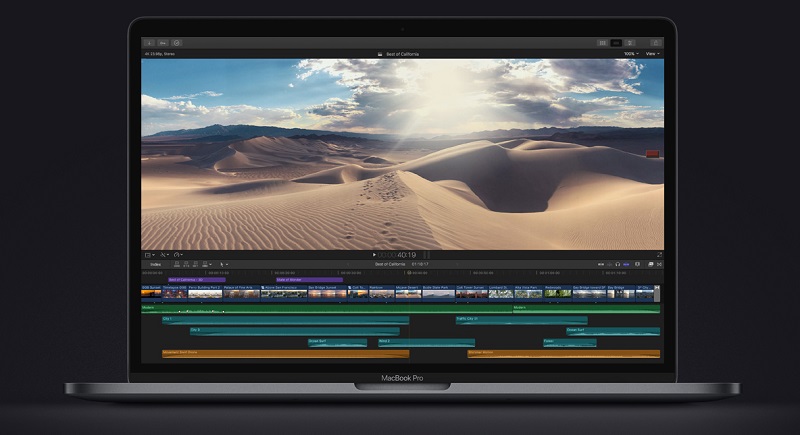
Task: Open the 100% viewer zoom dropdown
Action: 631,54
